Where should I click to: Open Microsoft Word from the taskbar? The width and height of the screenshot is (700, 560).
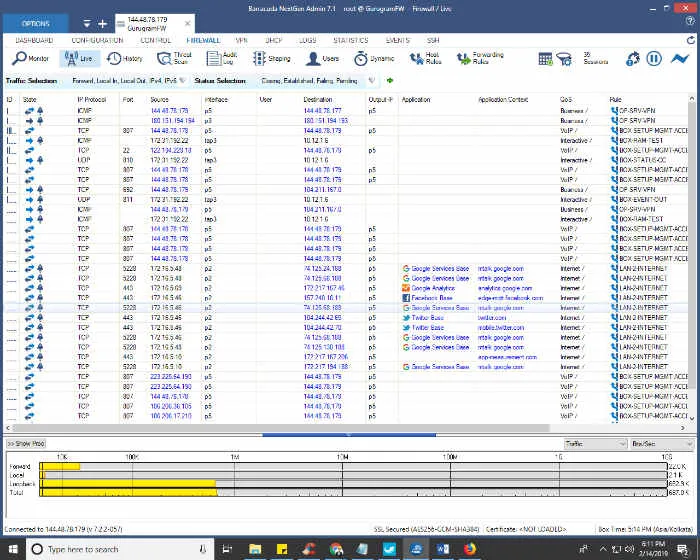pyautogui.click(x=443, y=549)
